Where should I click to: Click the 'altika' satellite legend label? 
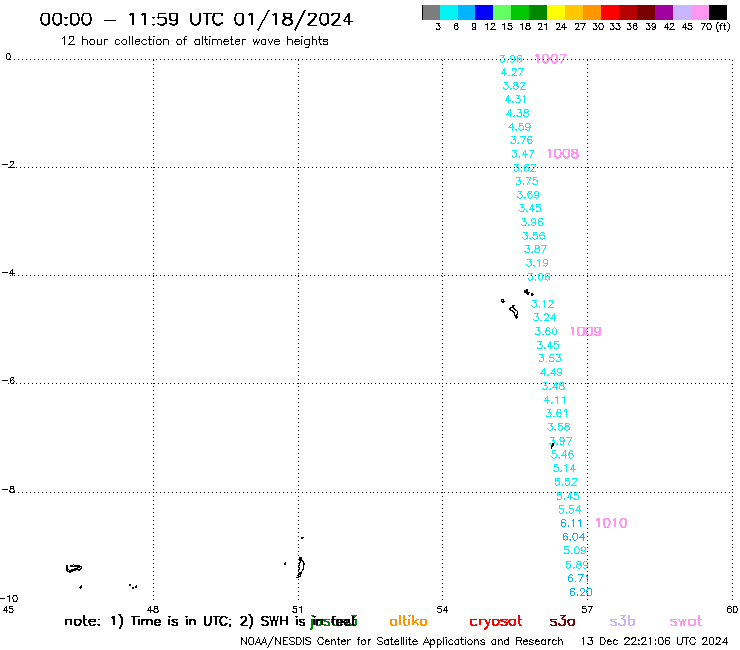click(x=408, y=621)
